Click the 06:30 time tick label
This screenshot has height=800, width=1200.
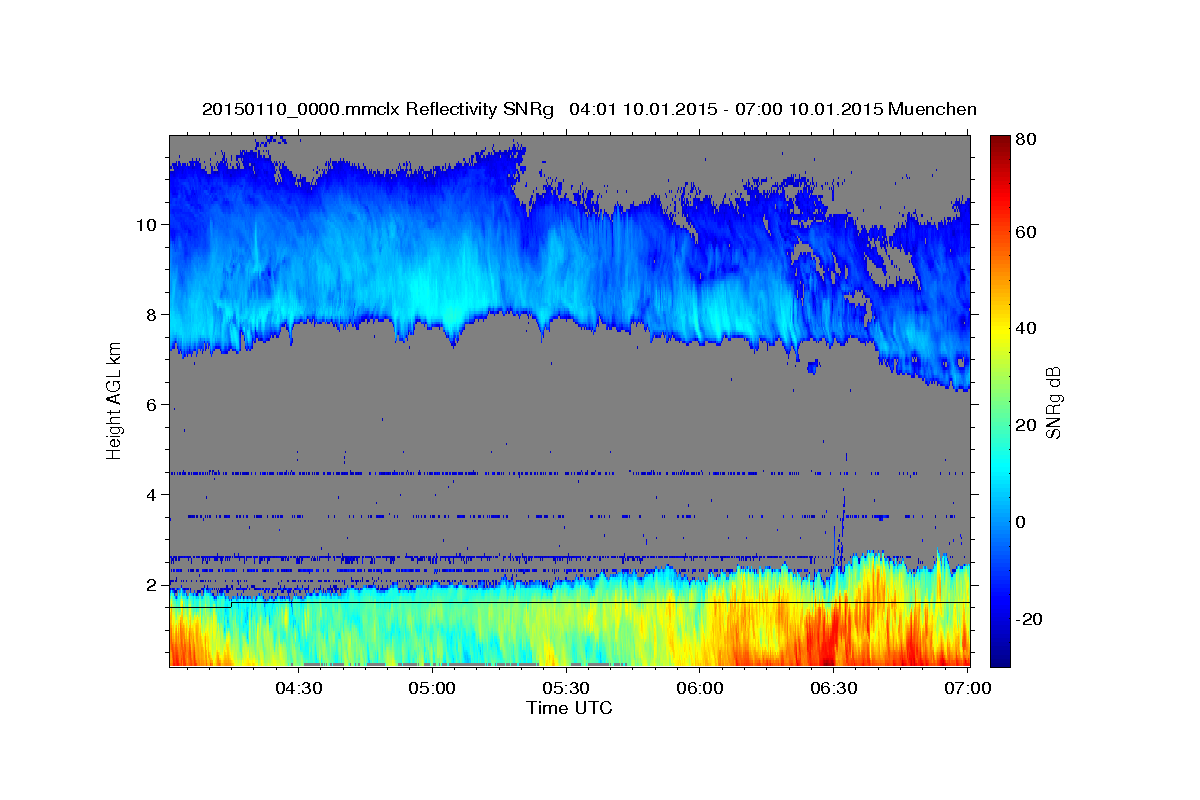point(834,688)
